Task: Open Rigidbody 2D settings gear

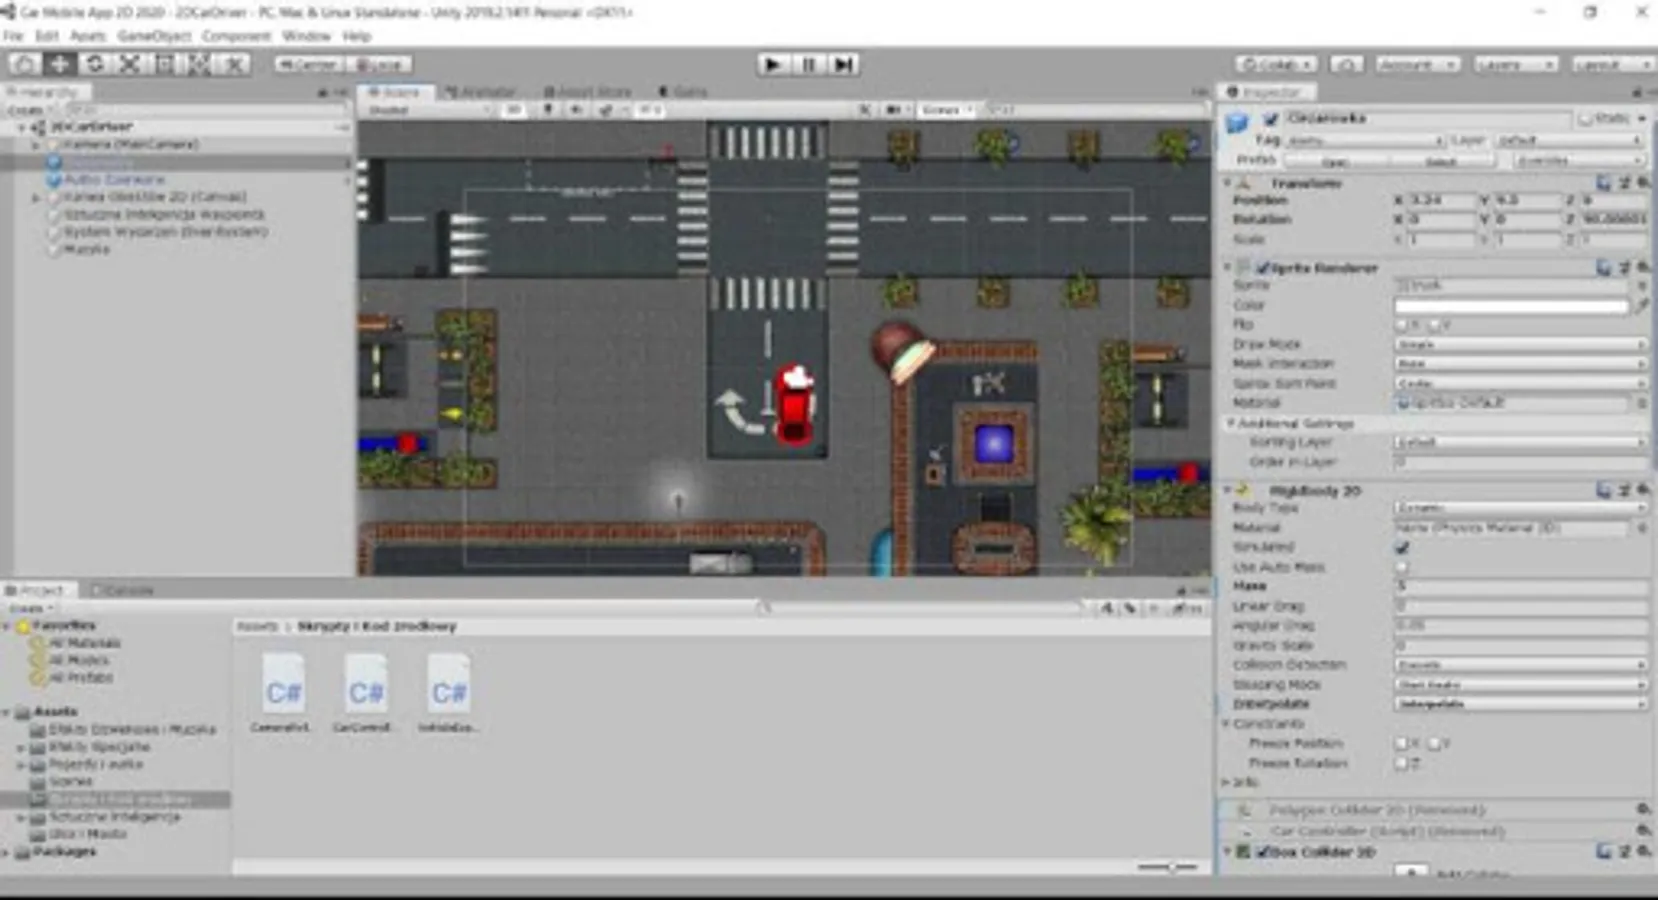Action: click(x=1643, y=490)
